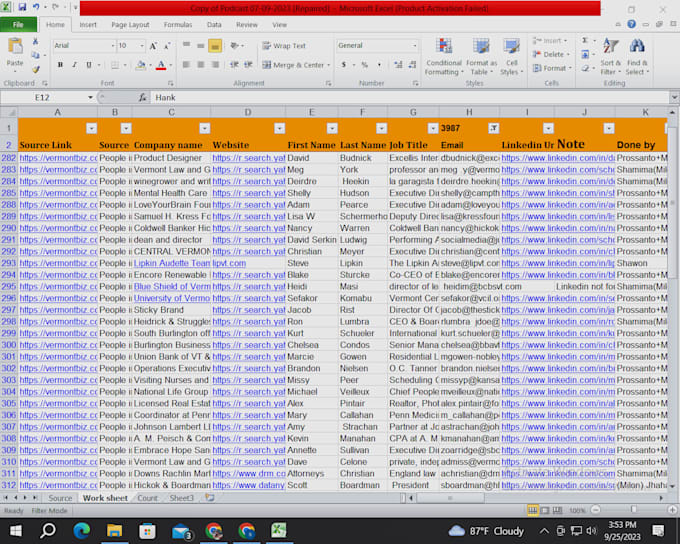Switch to Sheet3 tab

point(181,498)
